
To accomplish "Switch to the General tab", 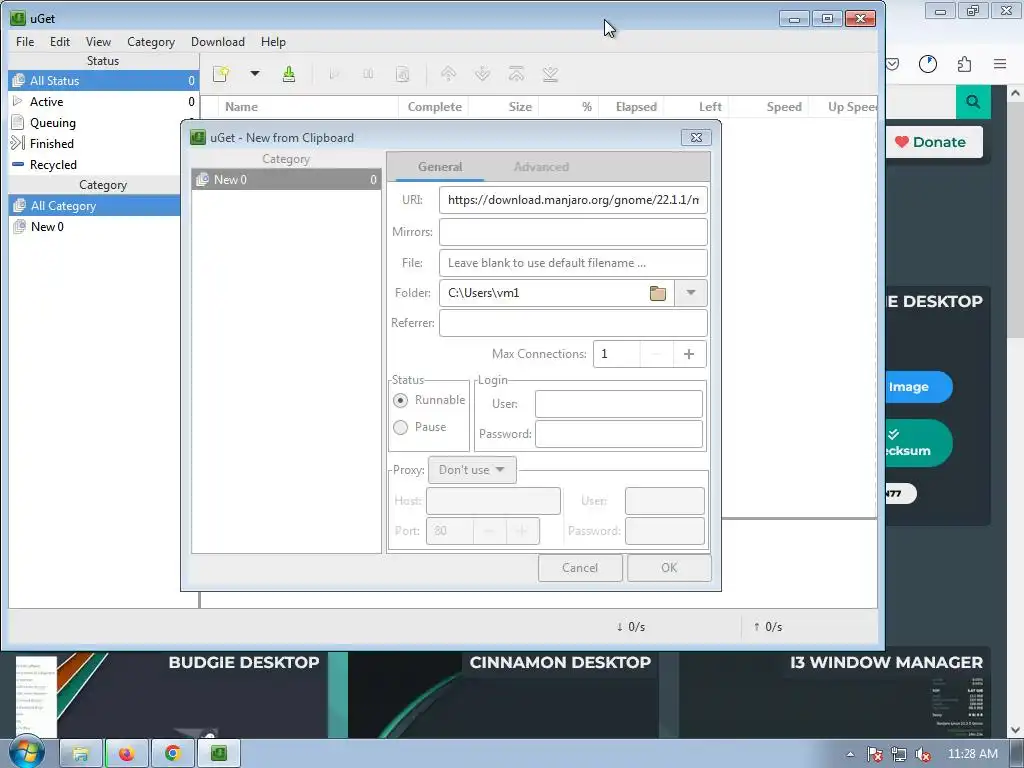I will click(440, 167).
